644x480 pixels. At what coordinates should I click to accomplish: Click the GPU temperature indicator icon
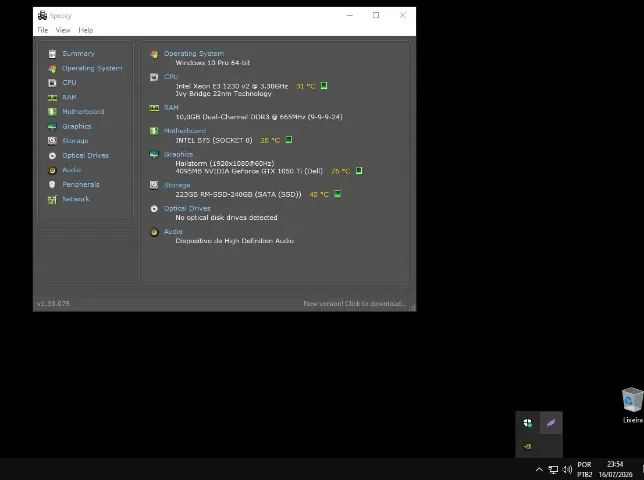click(359, 170)
